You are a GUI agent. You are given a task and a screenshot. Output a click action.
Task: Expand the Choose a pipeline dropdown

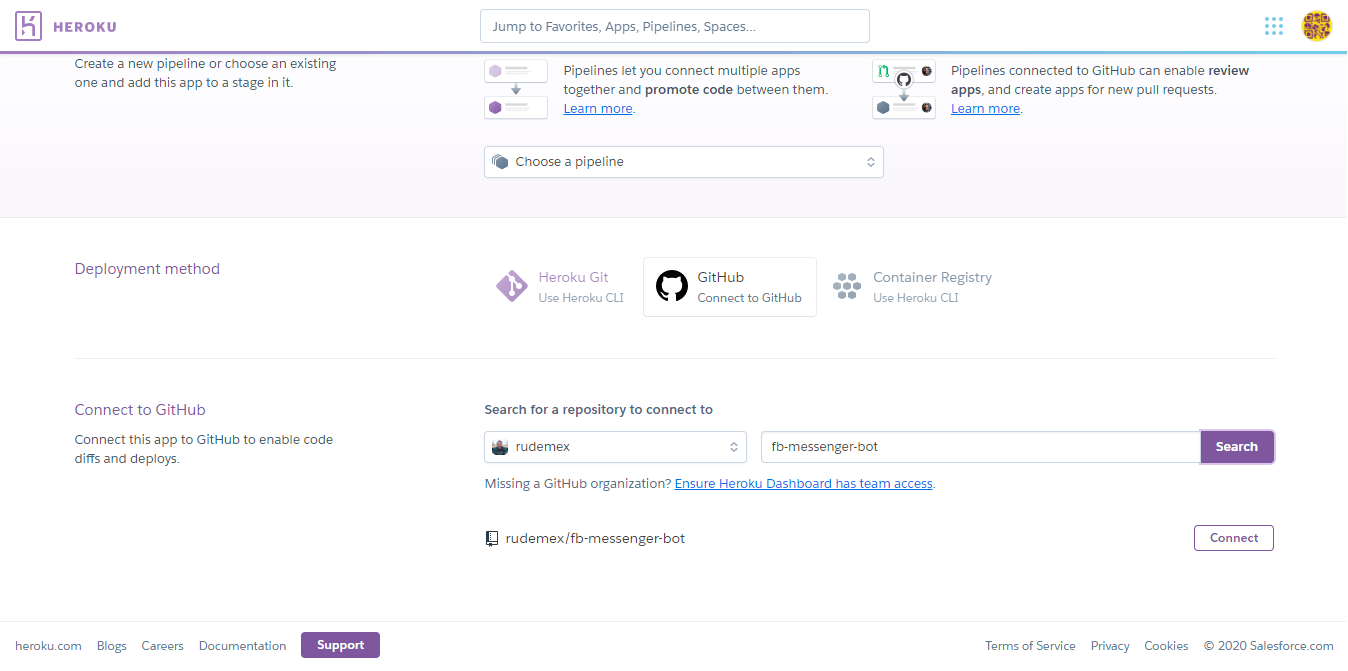pyautogui.click(x=684, y=162)
